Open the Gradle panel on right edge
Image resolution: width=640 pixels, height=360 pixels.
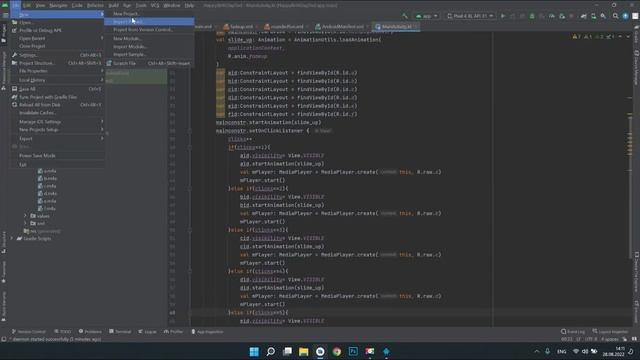(x=636, y=35)
